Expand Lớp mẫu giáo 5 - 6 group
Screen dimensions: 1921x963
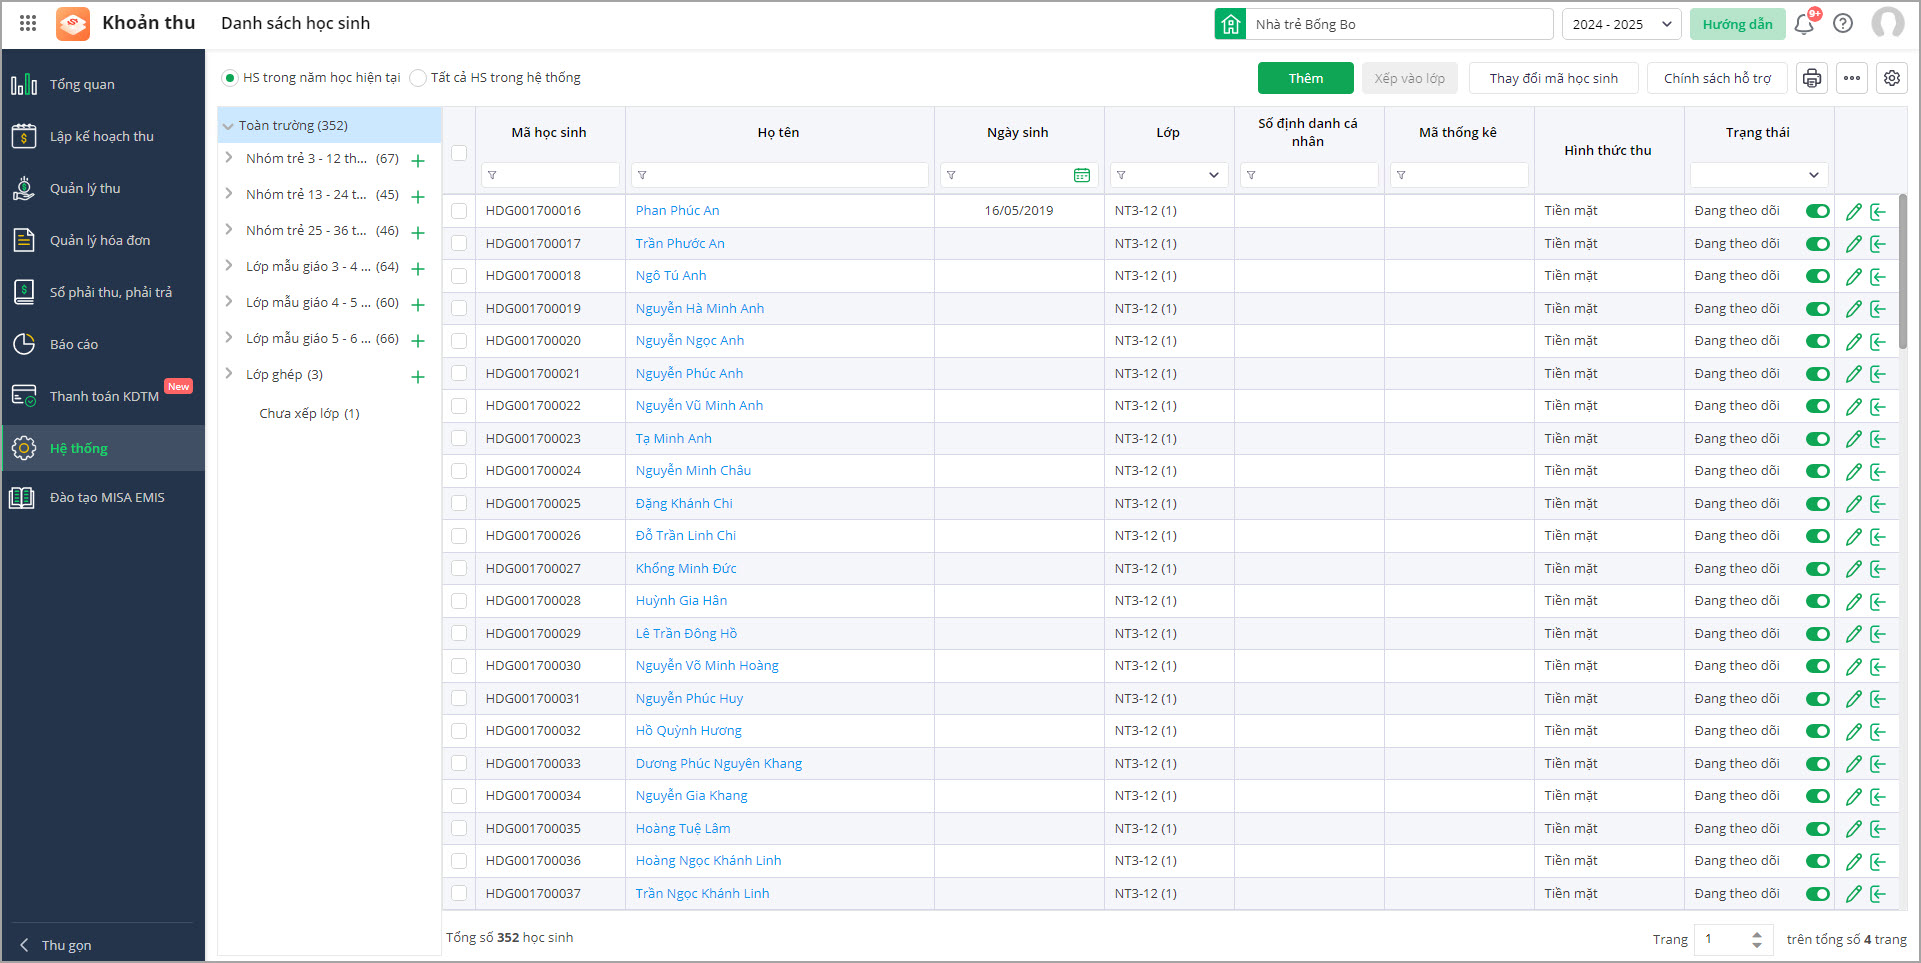229,338
